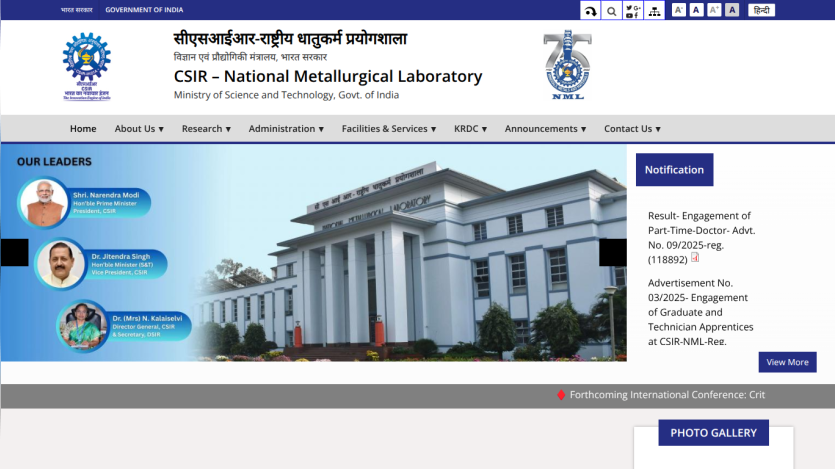
Task: Go to Home menu item
Action: coord(83,129)
